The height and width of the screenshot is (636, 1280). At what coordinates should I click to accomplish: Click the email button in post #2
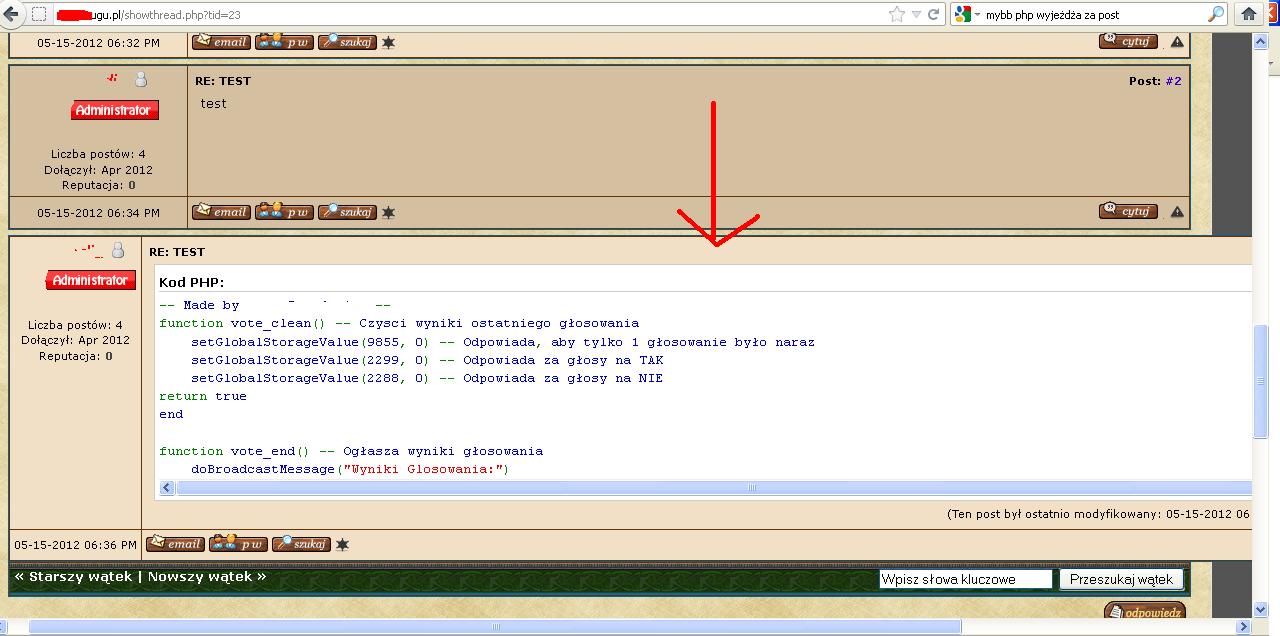tap(221, 211)
